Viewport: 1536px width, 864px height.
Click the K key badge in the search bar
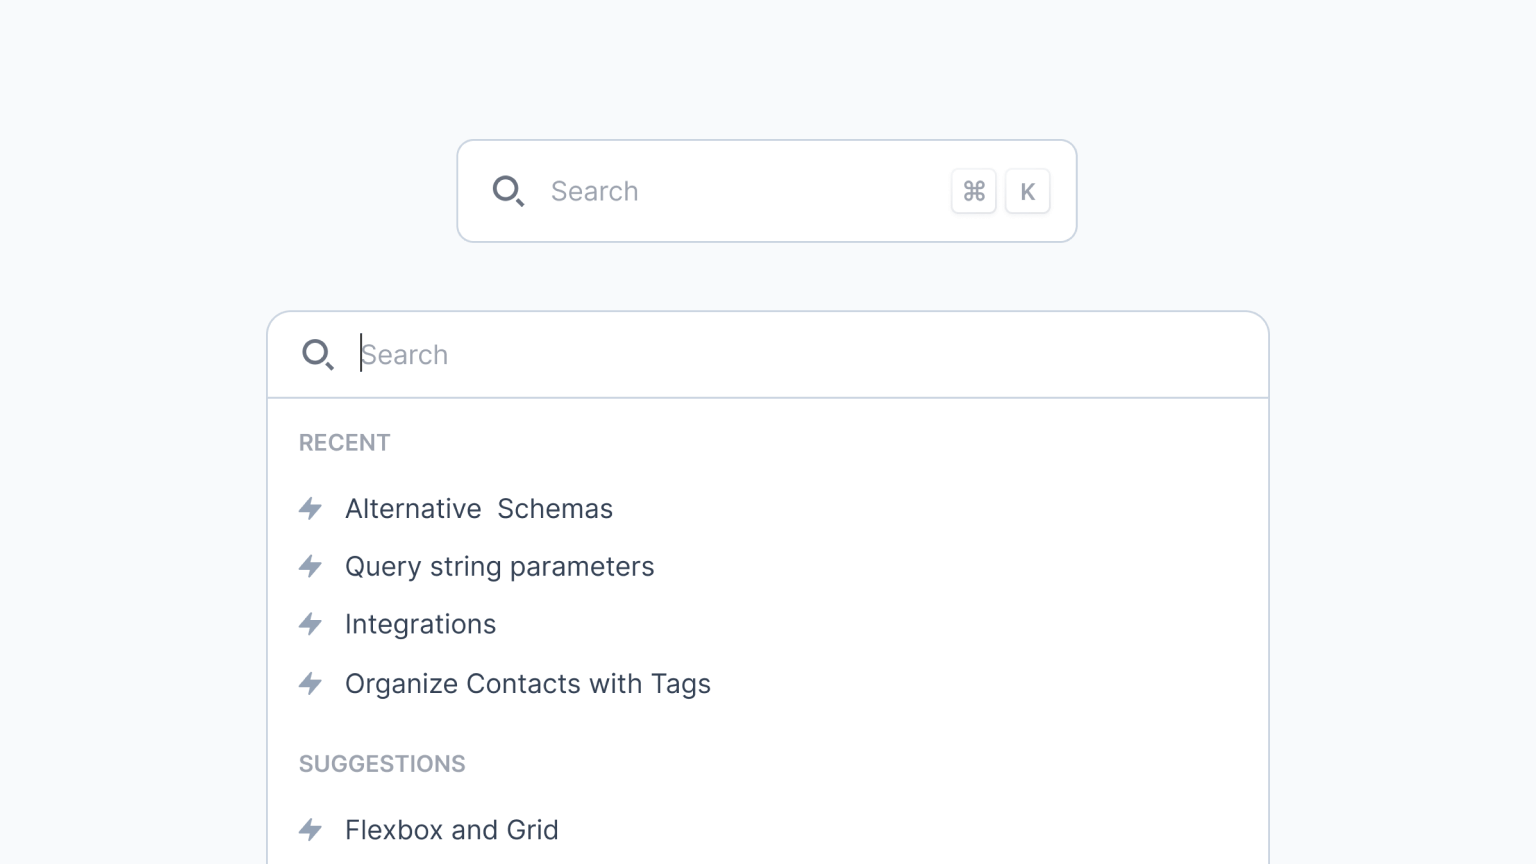(1027, 191)
